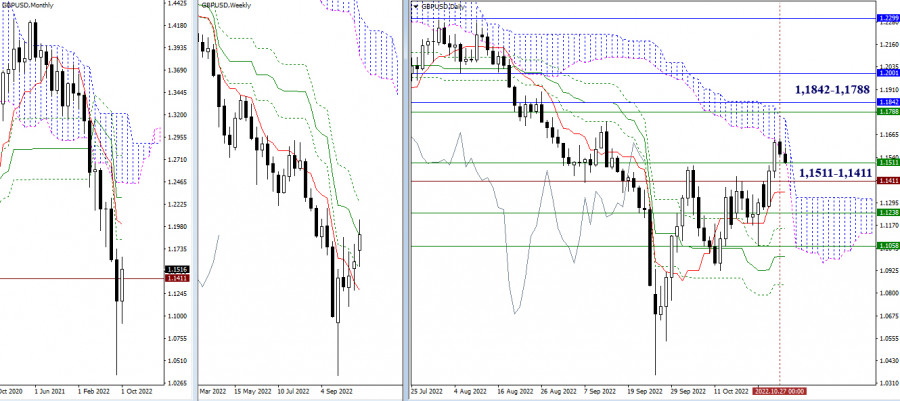The image size is (900, 401).
Task: Click the 1.2160 value on daily price axis
Action: pos(889,44)
